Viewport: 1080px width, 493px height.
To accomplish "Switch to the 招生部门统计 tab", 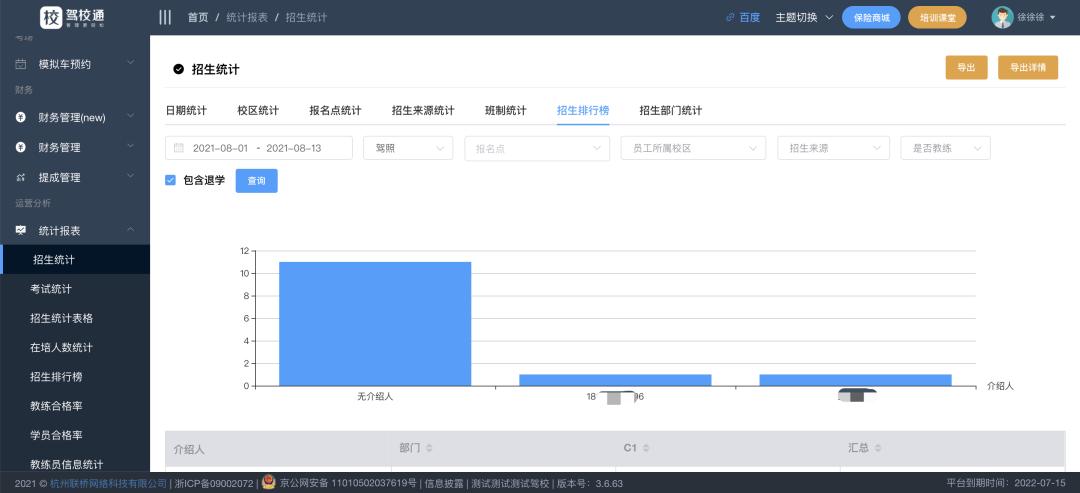I will (671, 110).
